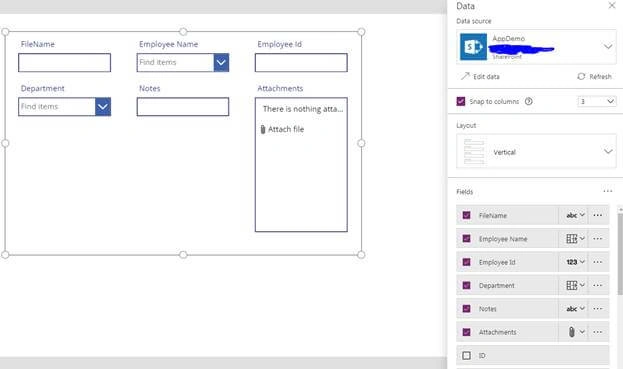Check the ID field checkbox
Screen dimensions: 623x369
point(466,355)
